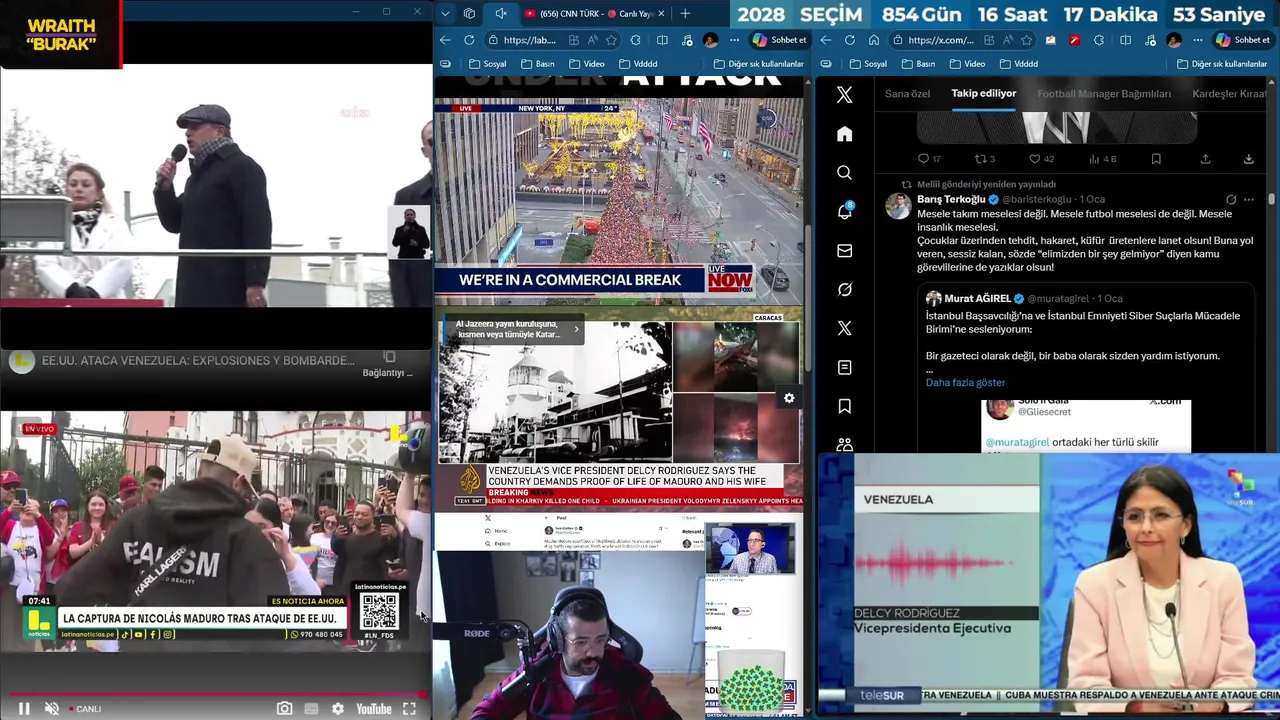
Task: Open Messages envelope in X sidebar
Action: coord(844,251)
